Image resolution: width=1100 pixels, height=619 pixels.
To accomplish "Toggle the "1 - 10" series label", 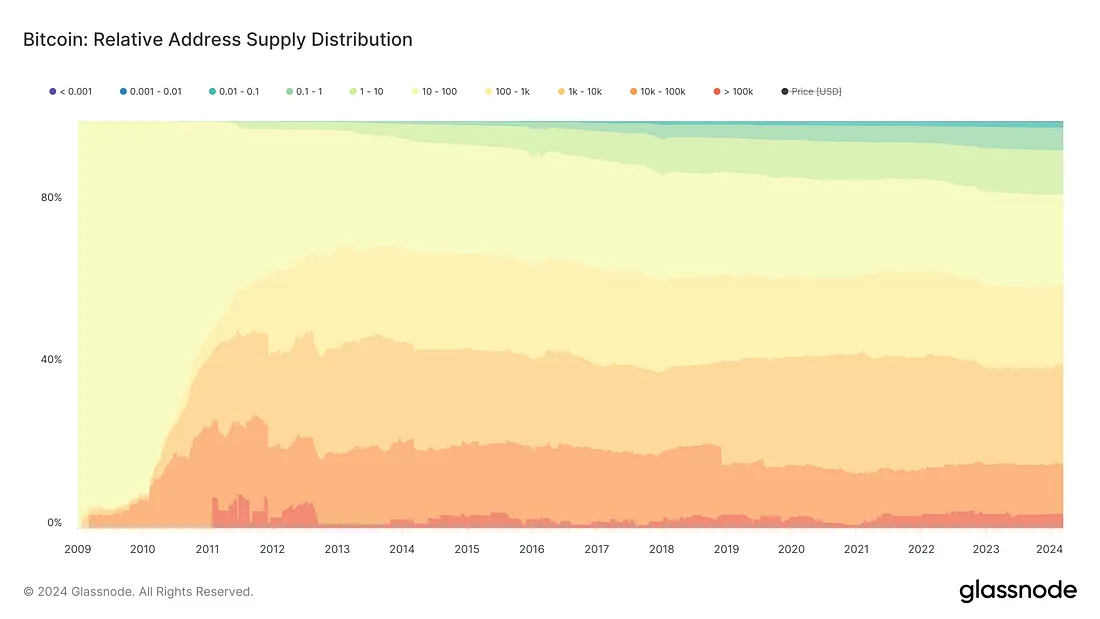I will pyautogui.click(x=371, y=92).
